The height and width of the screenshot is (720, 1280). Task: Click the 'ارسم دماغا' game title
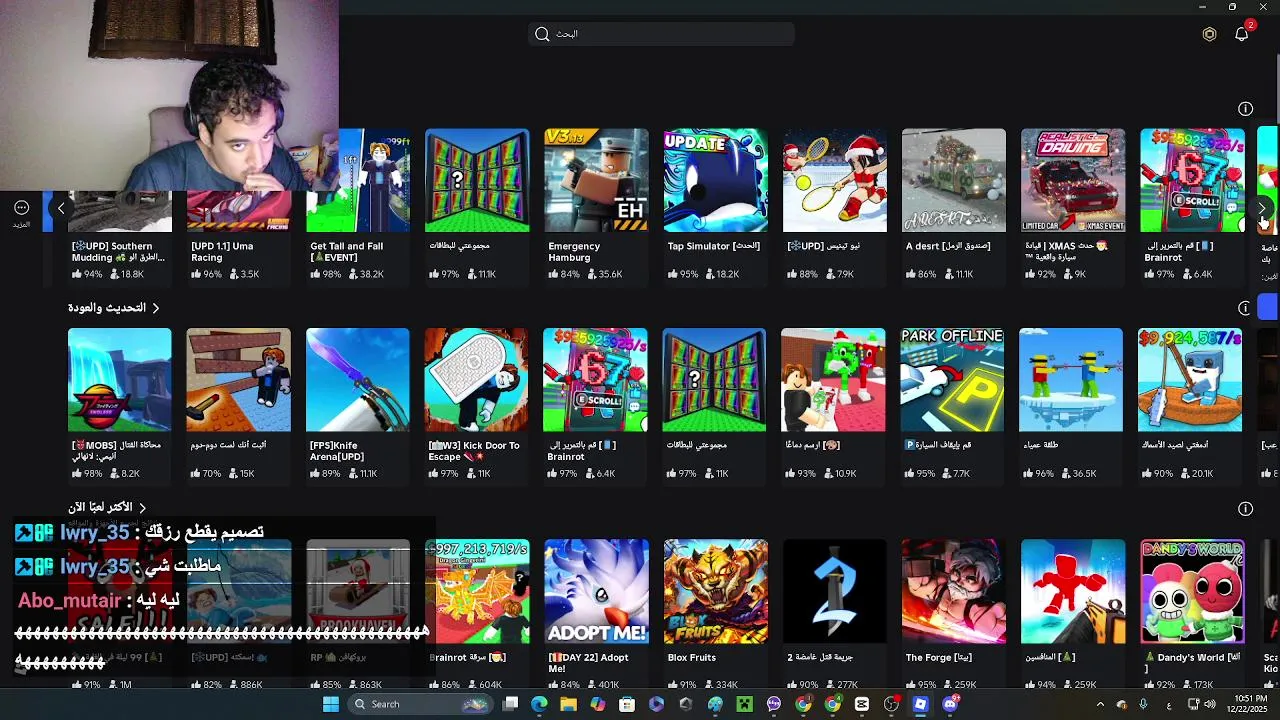[811, 445]
